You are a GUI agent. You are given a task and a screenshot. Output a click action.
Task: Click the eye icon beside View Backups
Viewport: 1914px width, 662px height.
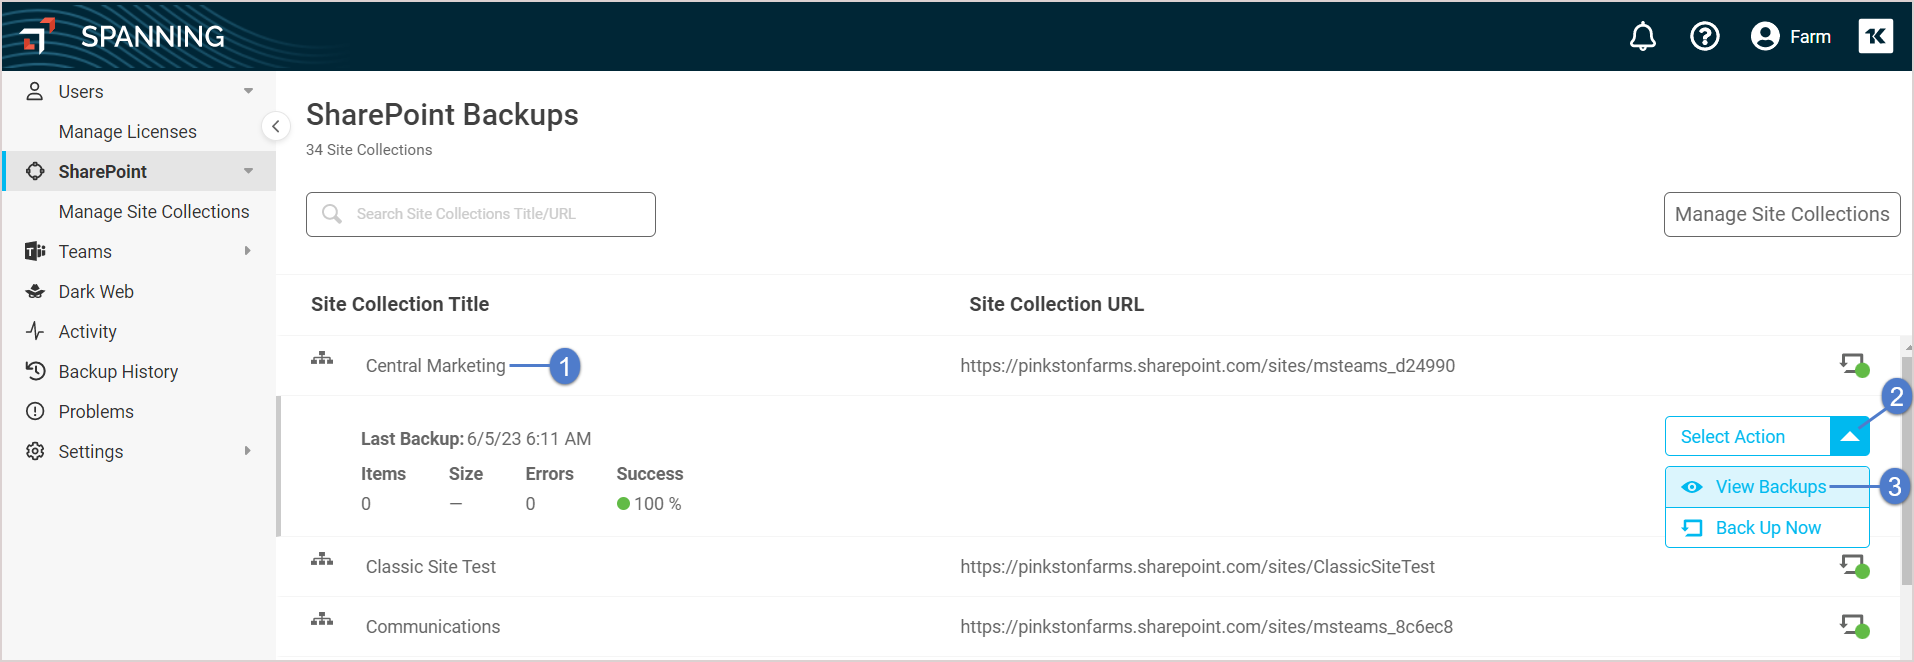click(1692, 487)
